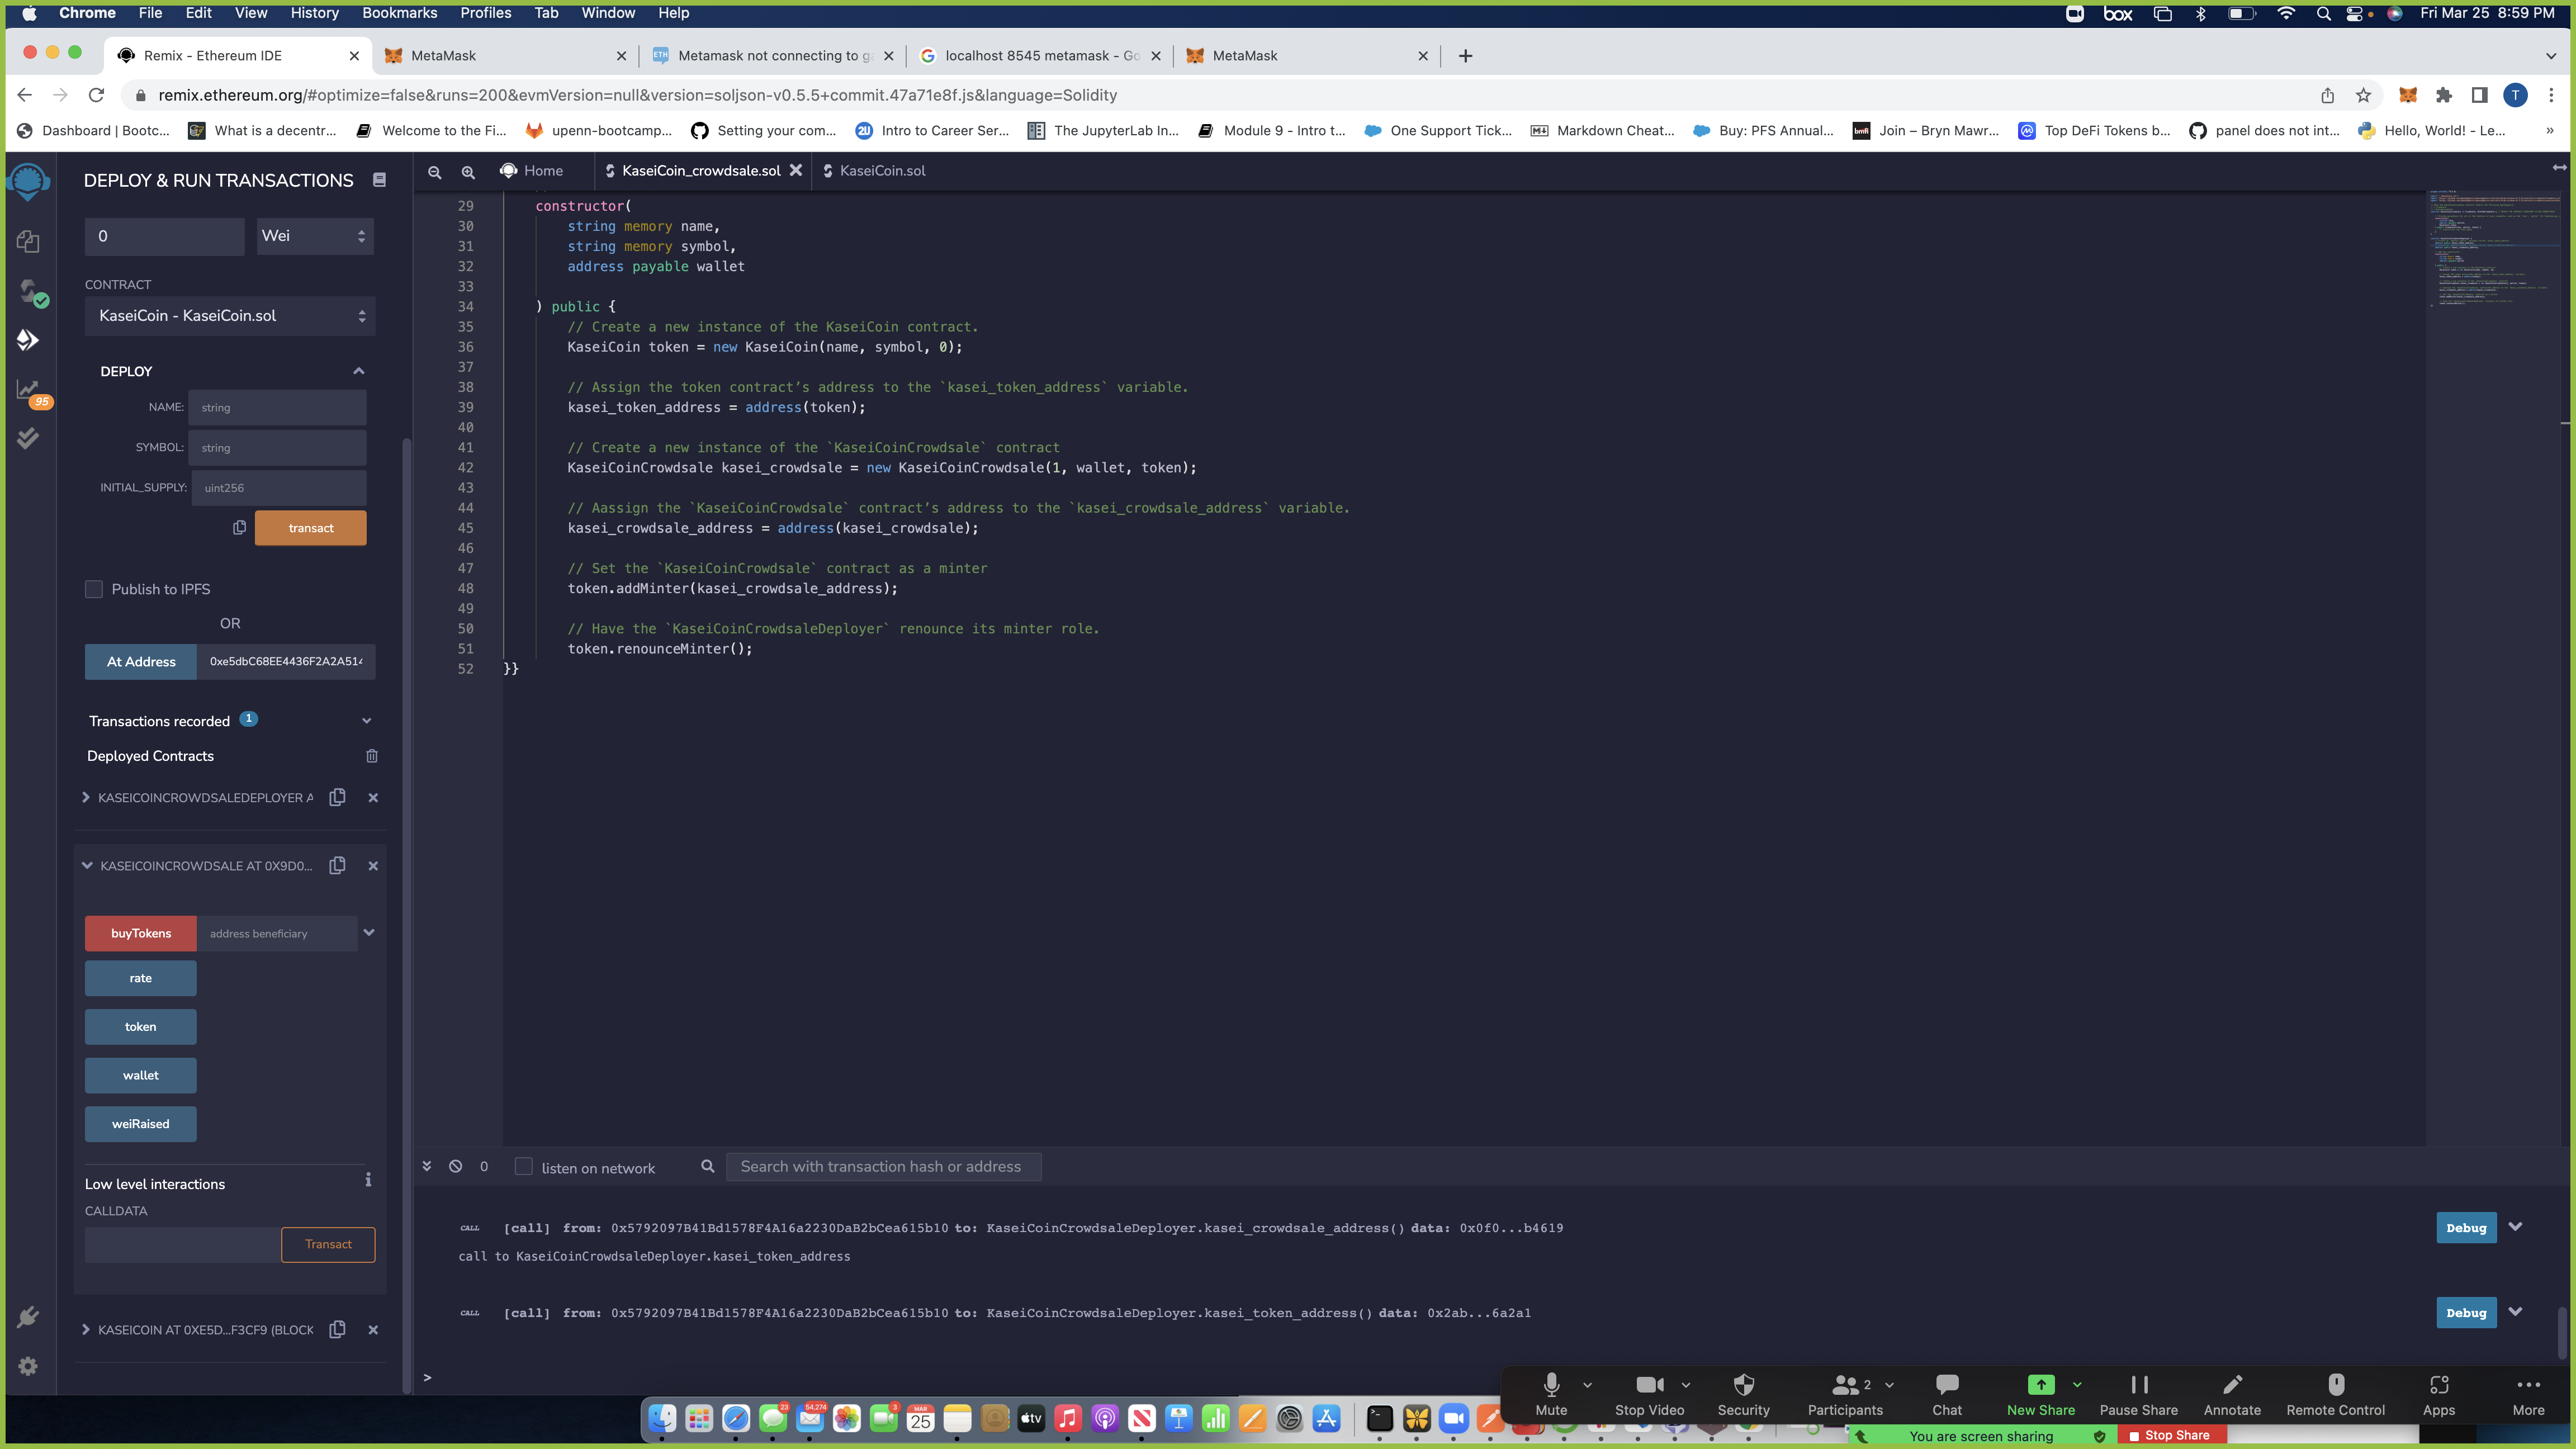Switch to the KaseiCoin.sol editor tab
2576x1449 pixels.
(x=882, y=171)
